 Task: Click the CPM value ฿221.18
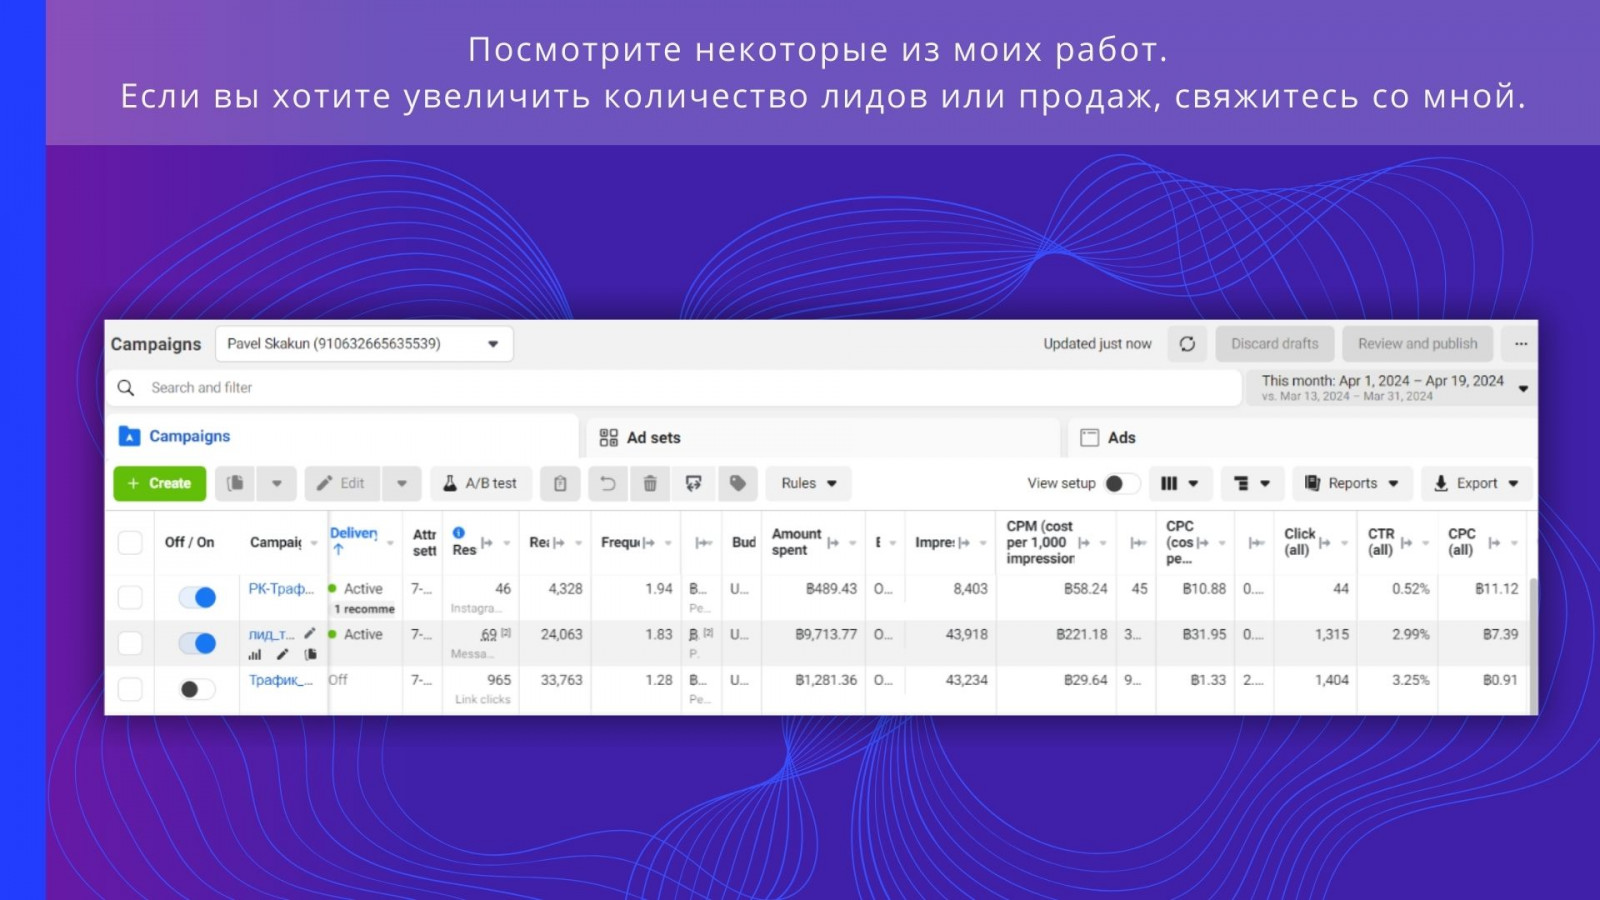pyautogui.click(x=1082, y=634)
